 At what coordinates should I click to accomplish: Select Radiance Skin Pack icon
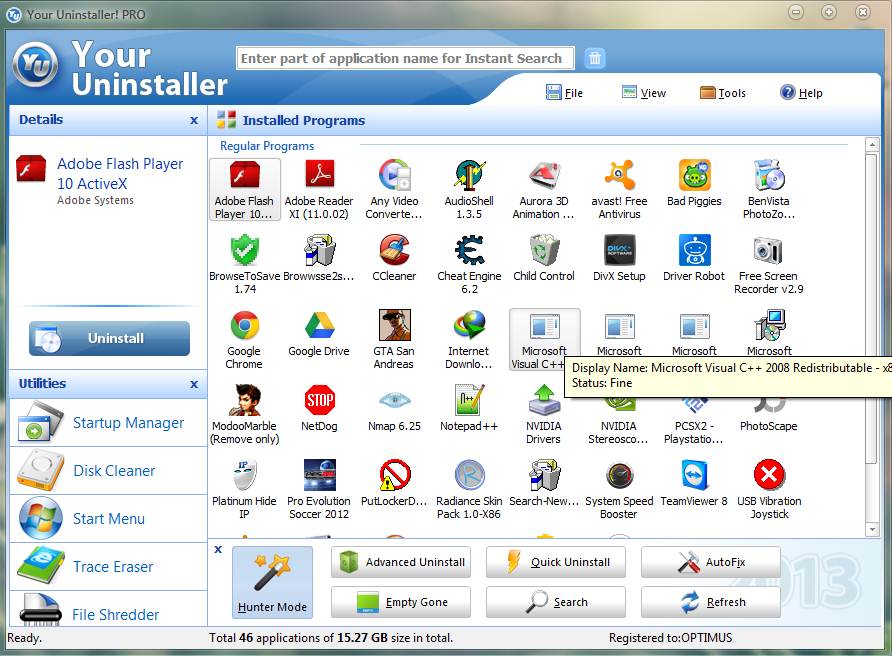click(x=469, y=475)
